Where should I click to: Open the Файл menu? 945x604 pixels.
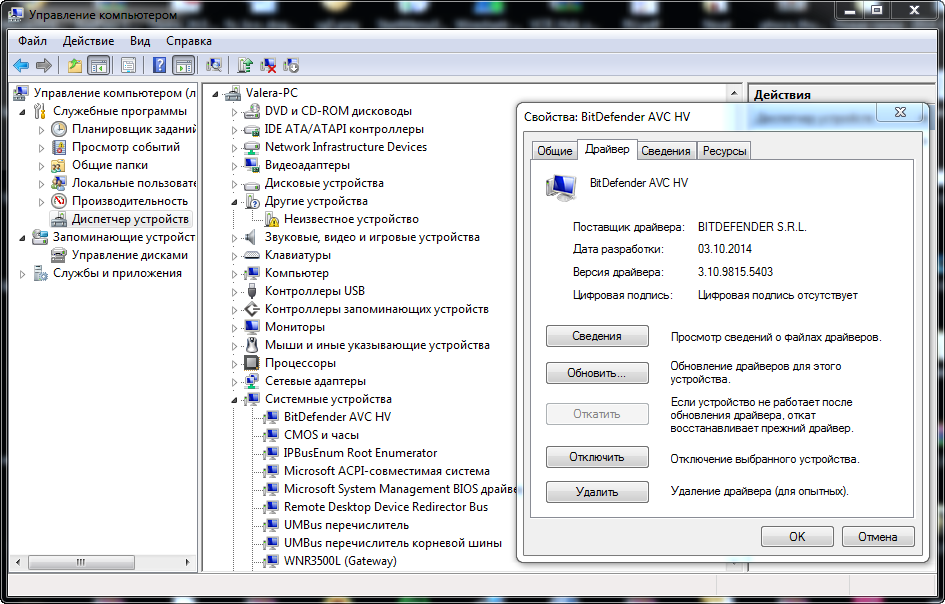(x=33, y=41)
